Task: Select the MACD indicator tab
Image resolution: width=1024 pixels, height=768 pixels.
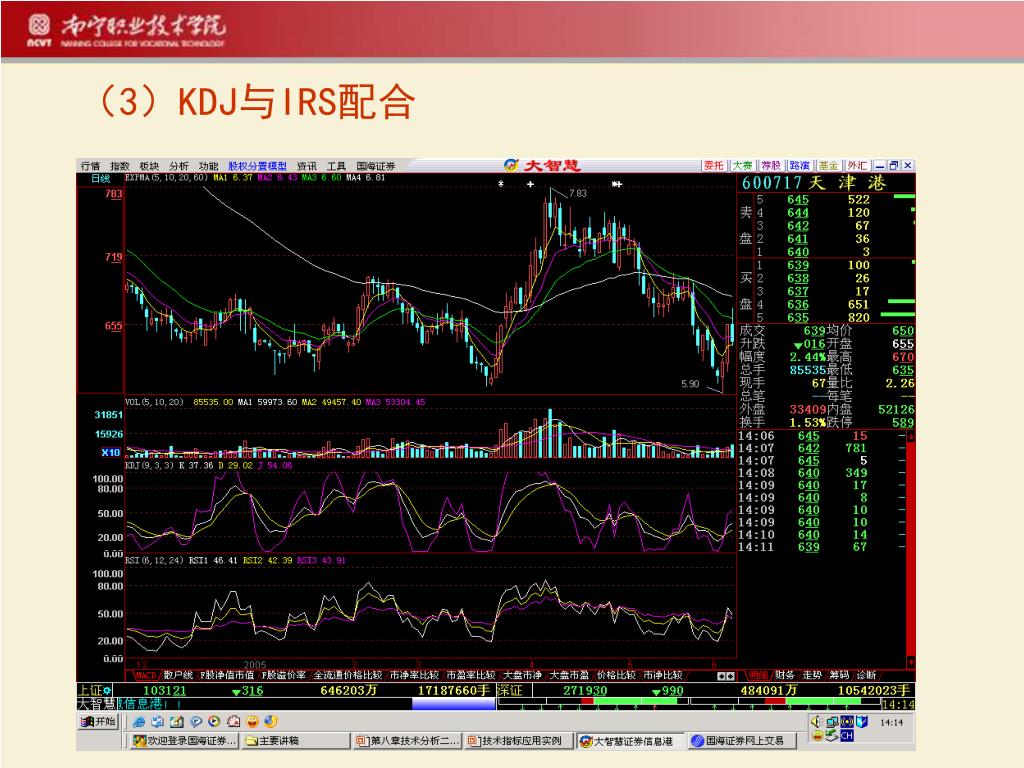Action: tap(146, 675)
